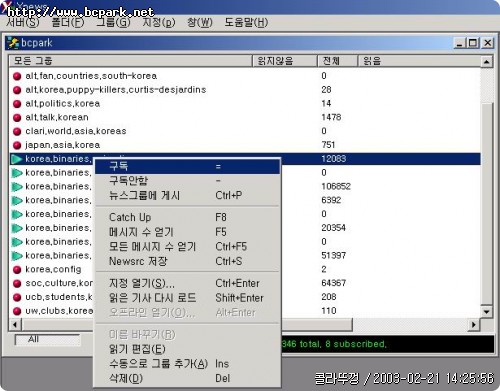Open the 폴더(F) menu
The height and width of the screenshot is (391, 500).
(68, 23)
